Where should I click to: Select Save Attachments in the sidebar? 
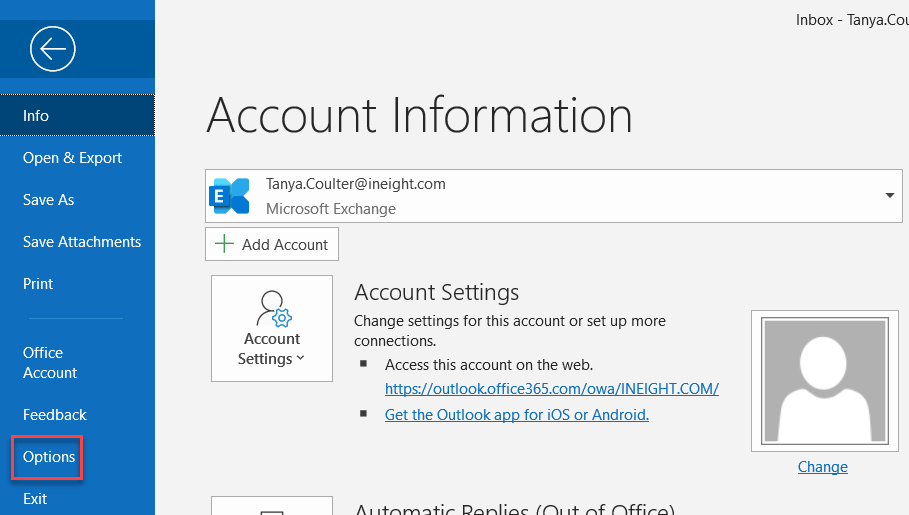(82, 242)
